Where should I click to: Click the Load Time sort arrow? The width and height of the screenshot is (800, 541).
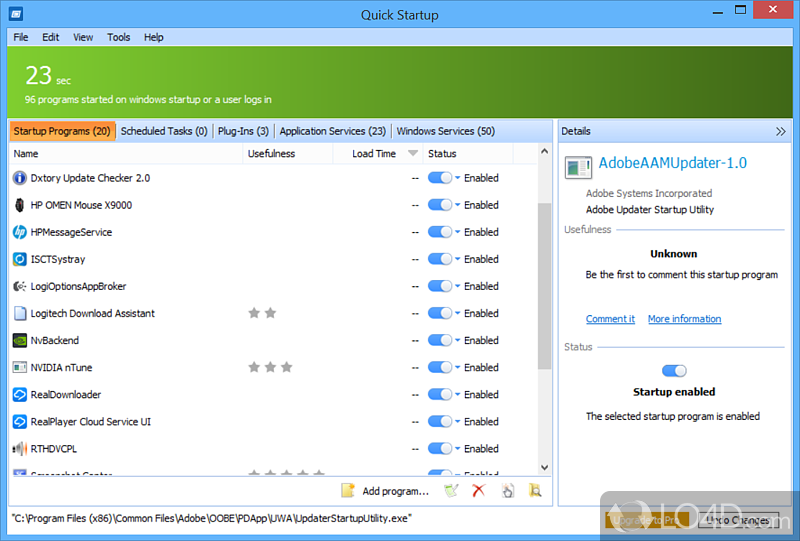pos(413,154)
